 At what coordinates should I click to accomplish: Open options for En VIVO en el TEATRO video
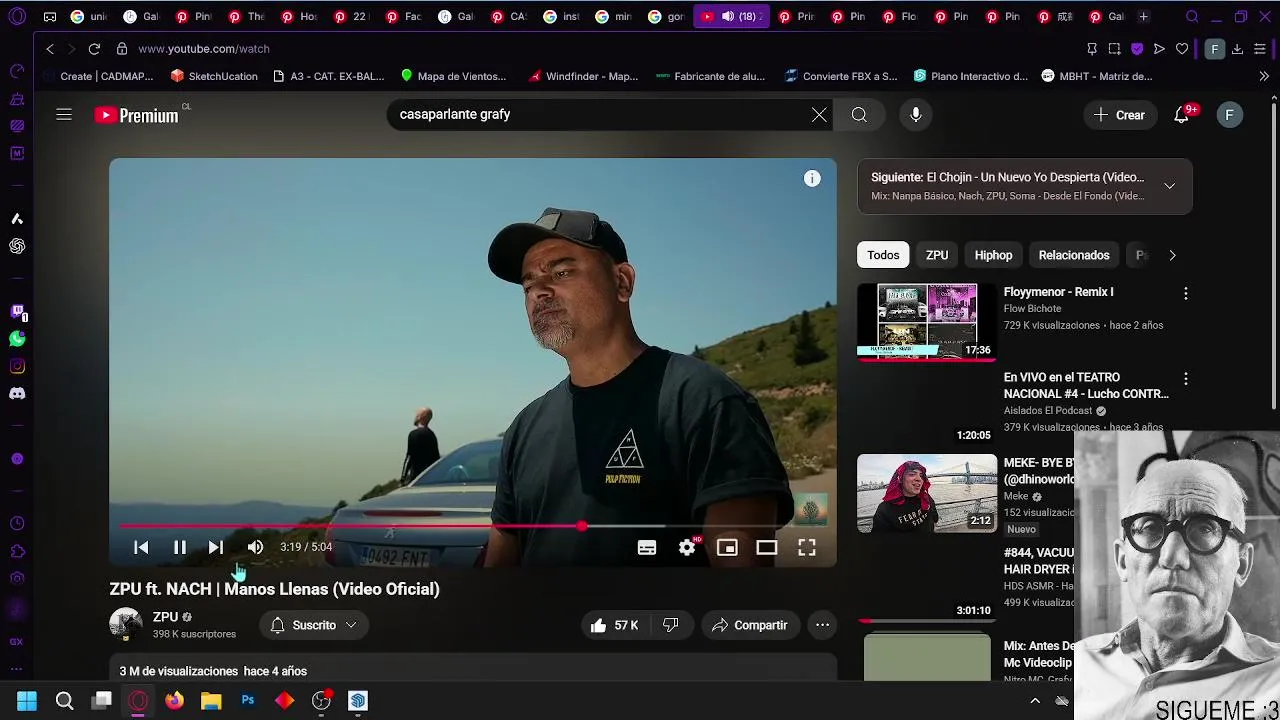point(1186,380)
